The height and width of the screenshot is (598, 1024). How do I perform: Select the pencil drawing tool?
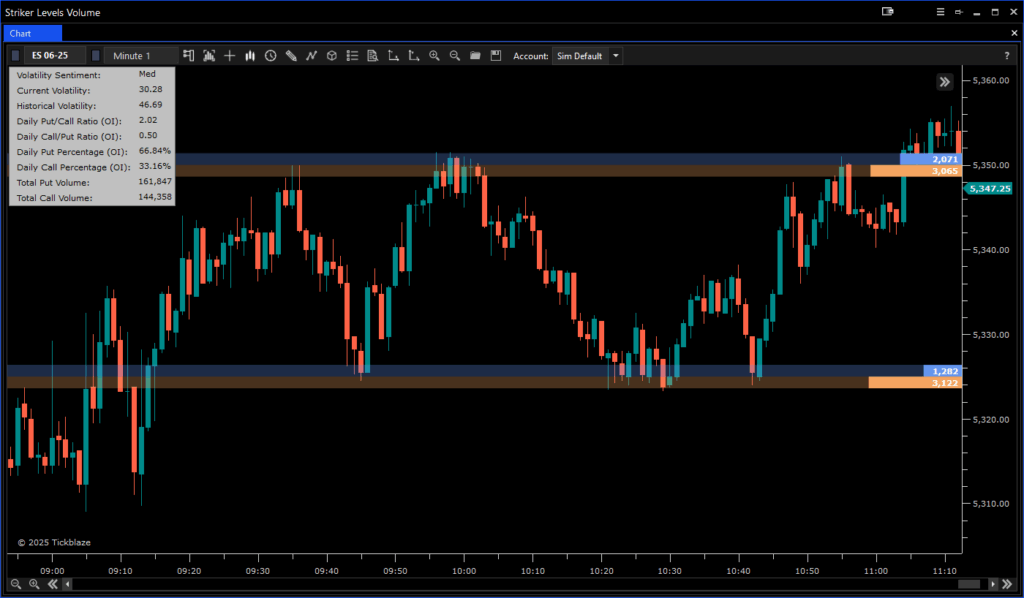click(291, 56)
